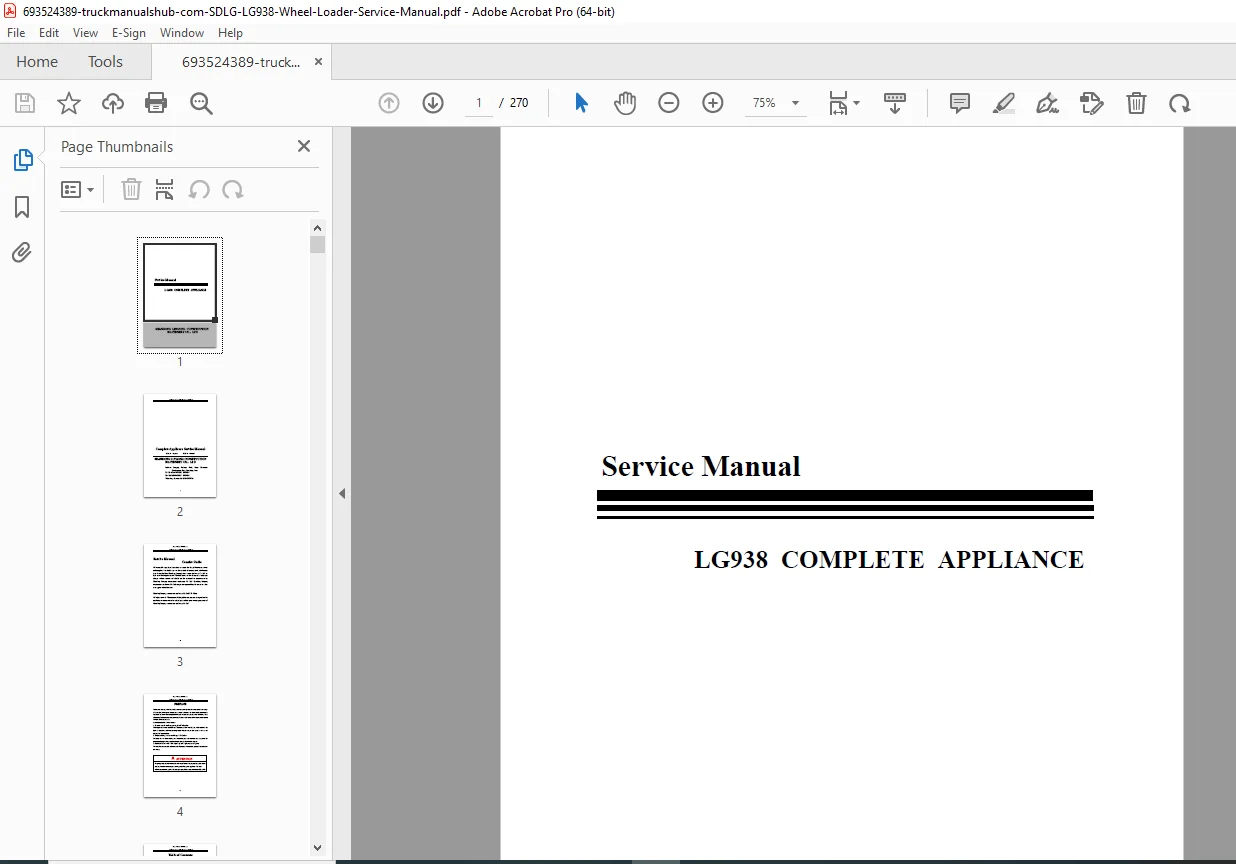Select the 693524389-truck document tab
This screenshot has width=1236, height=864.
click(240, 62)
